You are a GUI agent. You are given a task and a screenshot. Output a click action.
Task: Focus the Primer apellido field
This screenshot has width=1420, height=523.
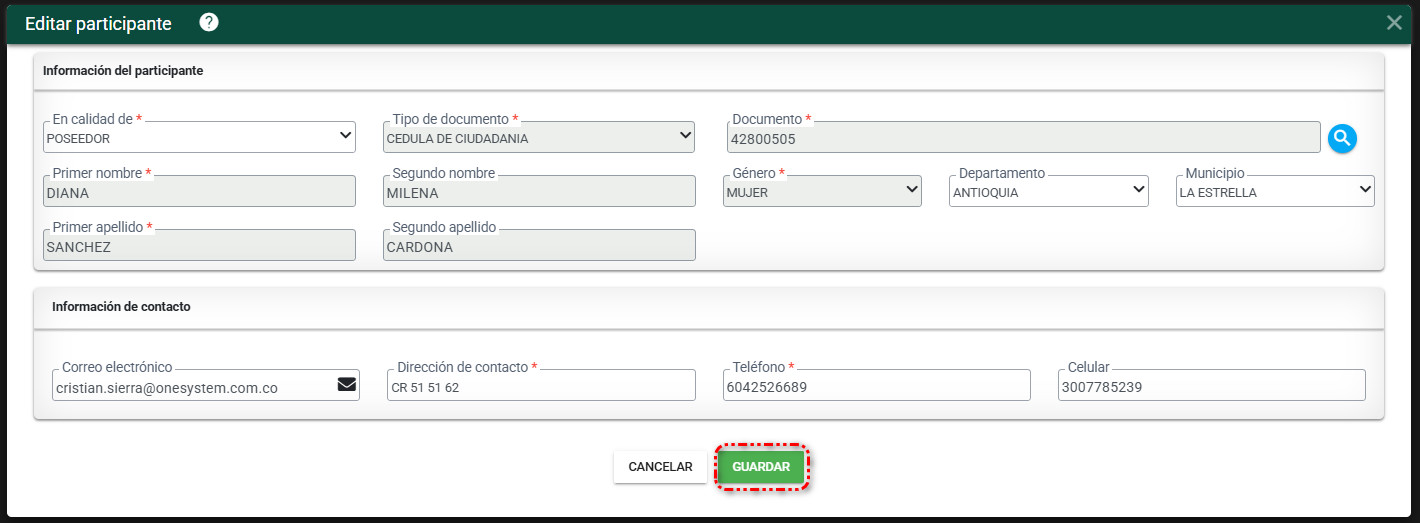click(200, 246)
